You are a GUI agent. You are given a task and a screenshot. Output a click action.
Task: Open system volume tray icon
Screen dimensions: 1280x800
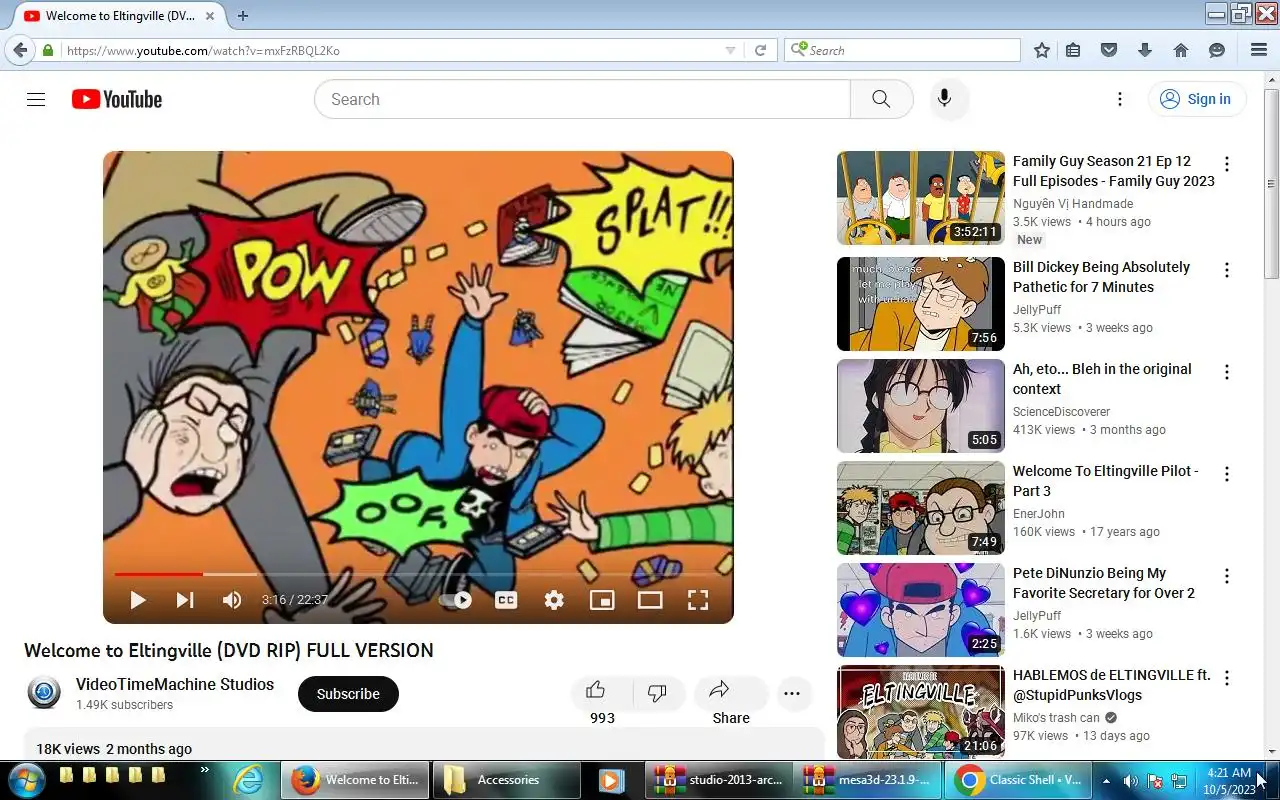click(1131, 780)
